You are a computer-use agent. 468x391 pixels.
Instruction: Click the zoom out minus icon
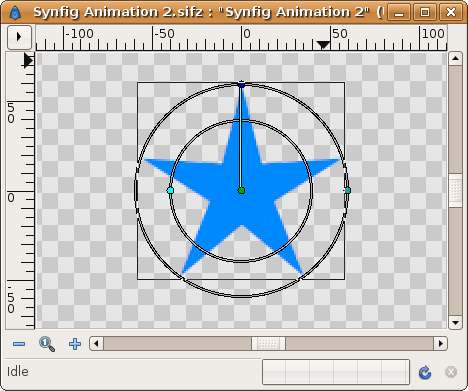pos(19,344)
